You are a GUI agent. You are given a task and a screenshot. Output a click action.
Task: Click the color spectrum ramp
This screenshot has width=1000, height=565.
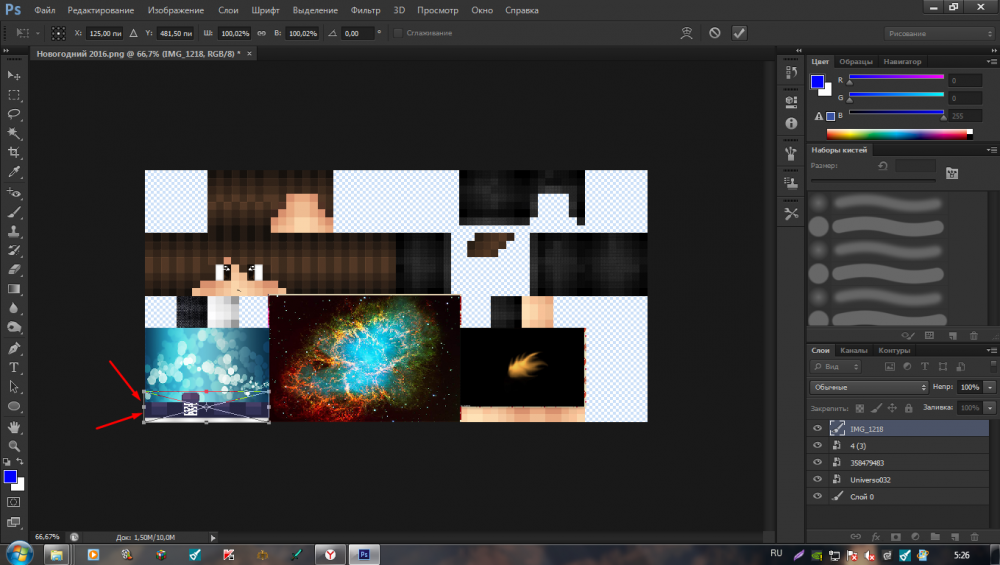[x=899, y=134]
